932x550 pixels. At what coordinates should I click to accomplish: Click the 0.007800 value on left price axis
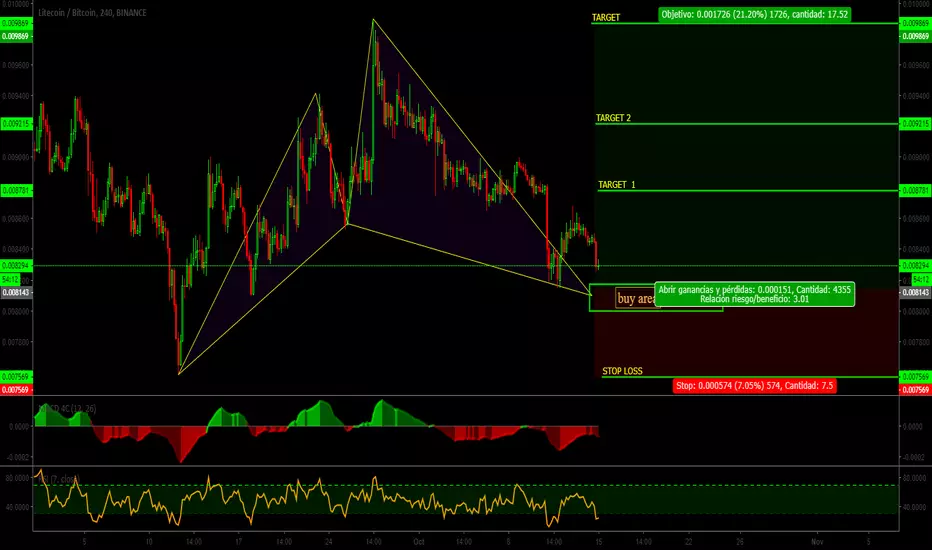[15, 342]
